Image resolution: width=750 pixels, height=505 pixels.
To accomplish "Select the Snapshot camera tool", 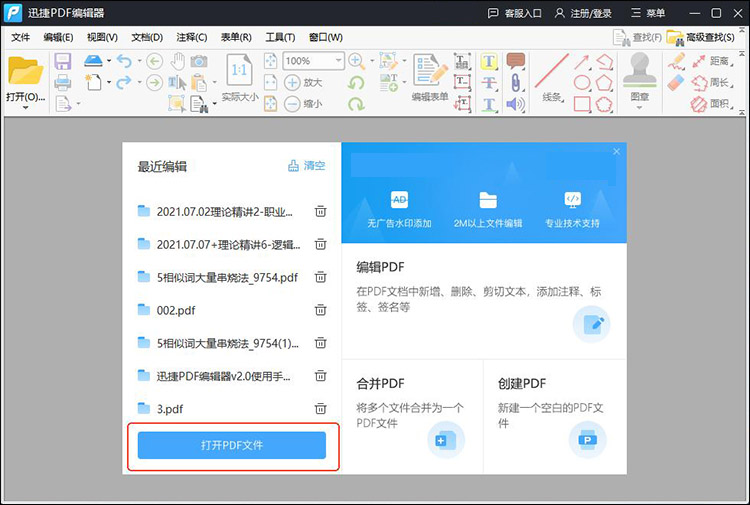I will click(x=199, y=61).
